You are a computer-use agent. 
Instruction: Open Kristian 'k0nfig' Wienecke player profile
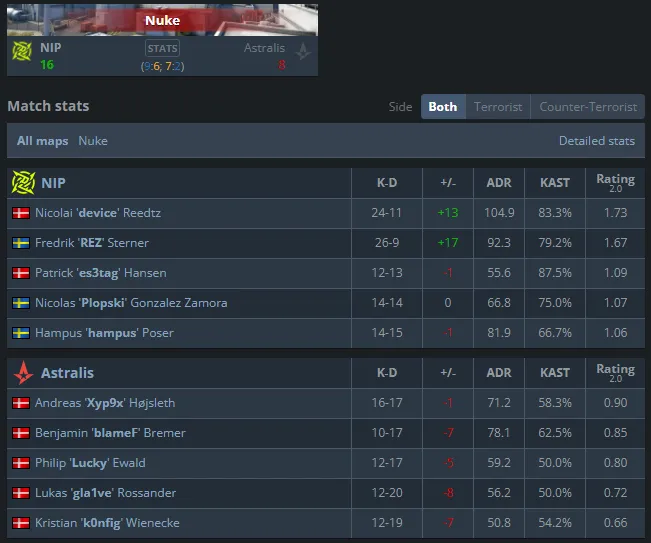[107, 523]
